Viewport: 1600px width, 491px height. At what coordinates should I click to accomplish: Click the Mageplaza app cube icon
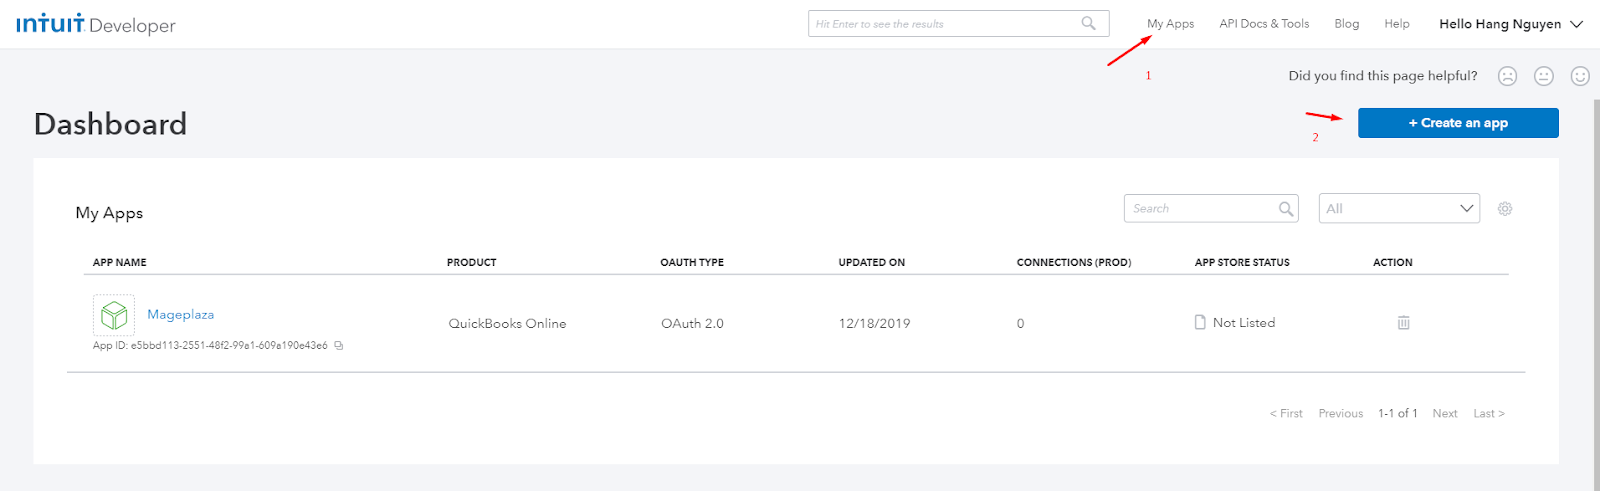click(x=114, y=315)
